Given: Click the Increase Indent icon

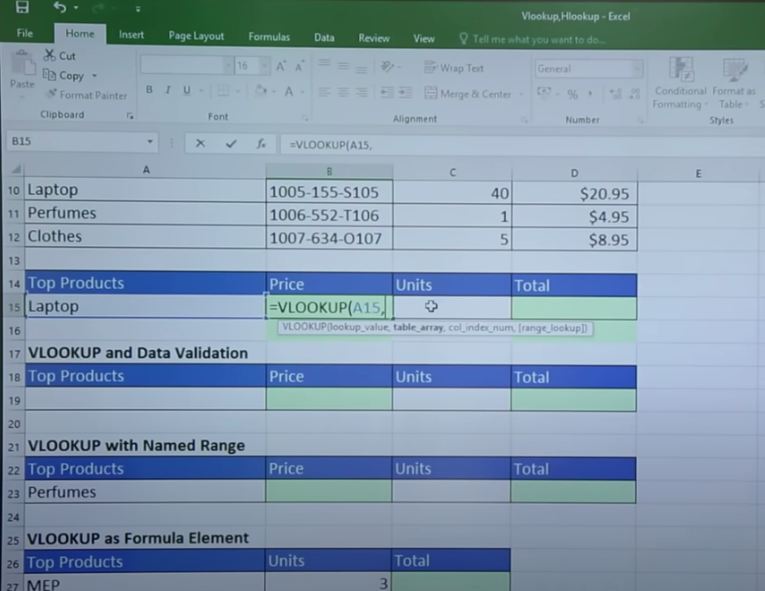Looking at the screenshot, I should pos(405,93).
